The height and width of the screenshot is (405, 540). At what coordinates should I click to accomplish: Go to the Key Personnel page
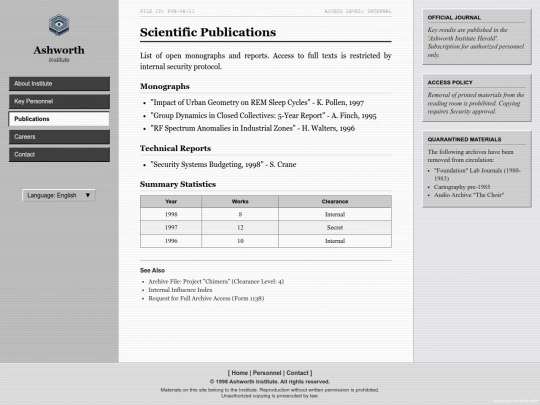click(x=59, y=102)
